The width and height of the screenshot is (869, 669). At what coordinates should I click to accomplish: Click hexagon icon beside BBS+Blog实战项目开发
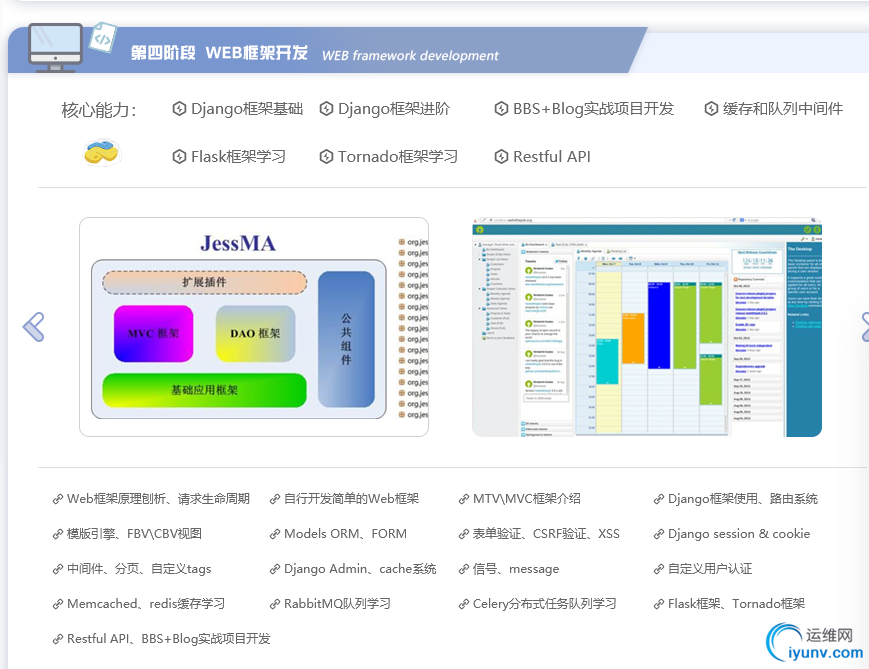[501, 109]
